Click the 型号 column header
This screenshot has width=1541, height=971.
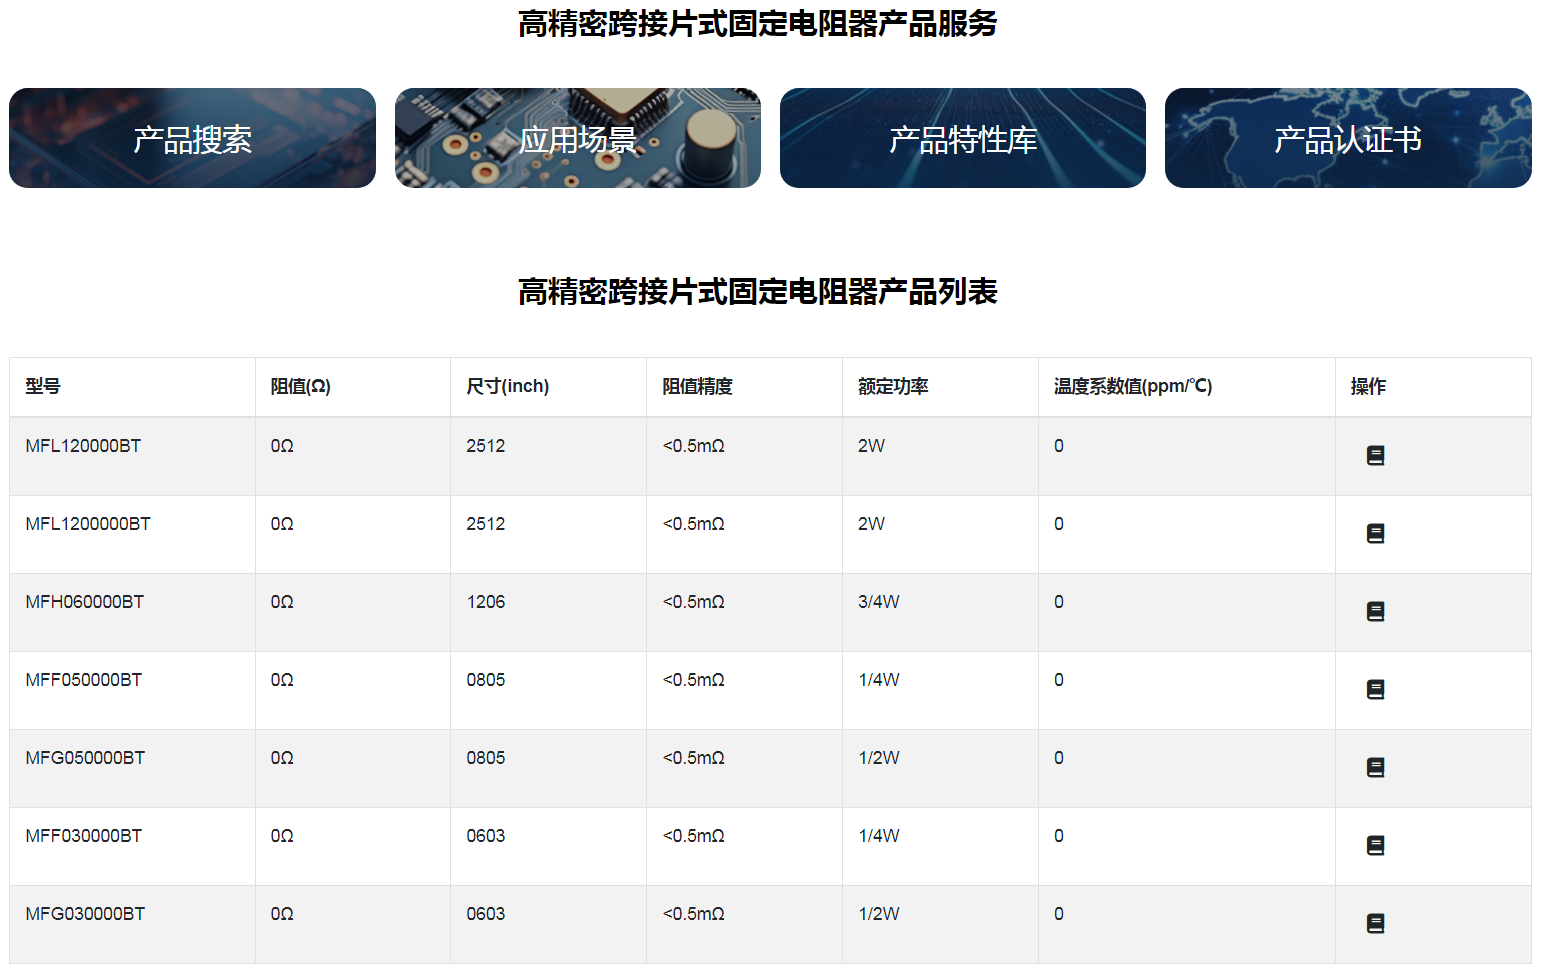click(x=44, y=386)
